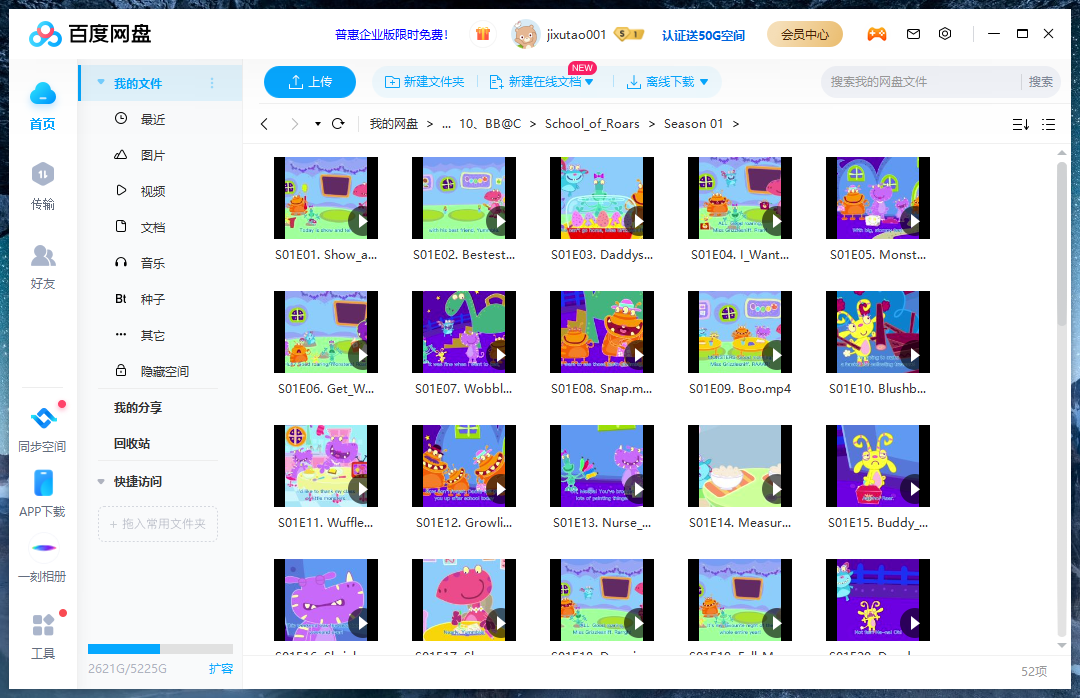Select the S01E09. Boo.mp4 thumbnail
Screen dimensions: 1080x698
pos(740,332)
